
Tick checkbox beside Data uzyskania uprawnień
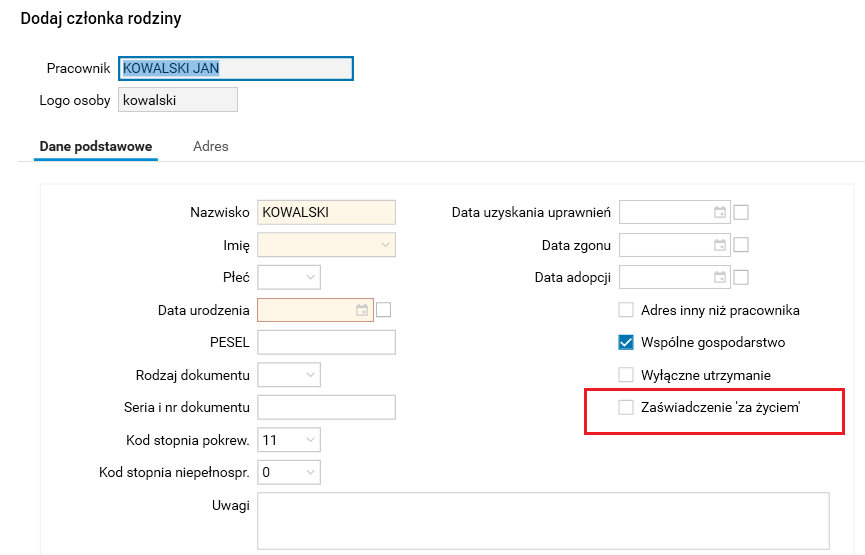coord(741,212)
